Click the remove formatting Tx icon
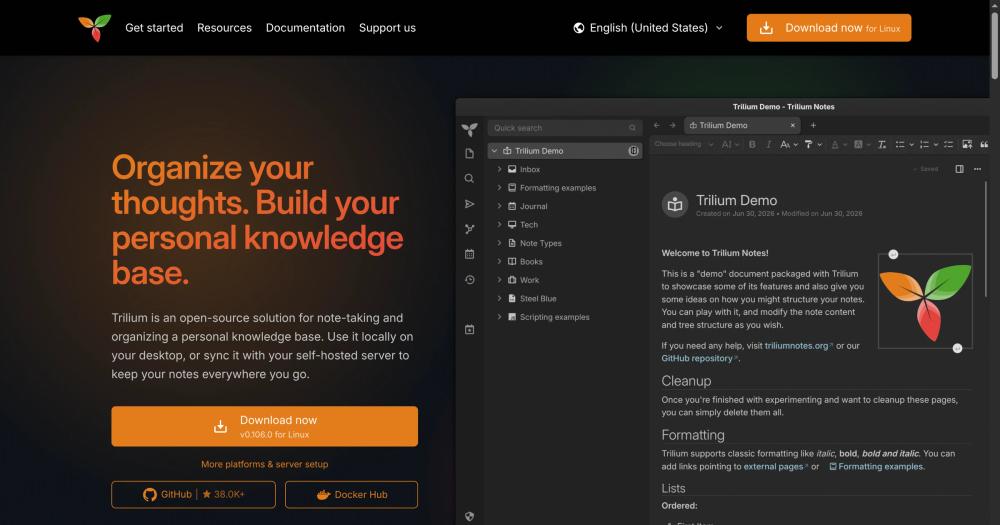 (881, 144)
